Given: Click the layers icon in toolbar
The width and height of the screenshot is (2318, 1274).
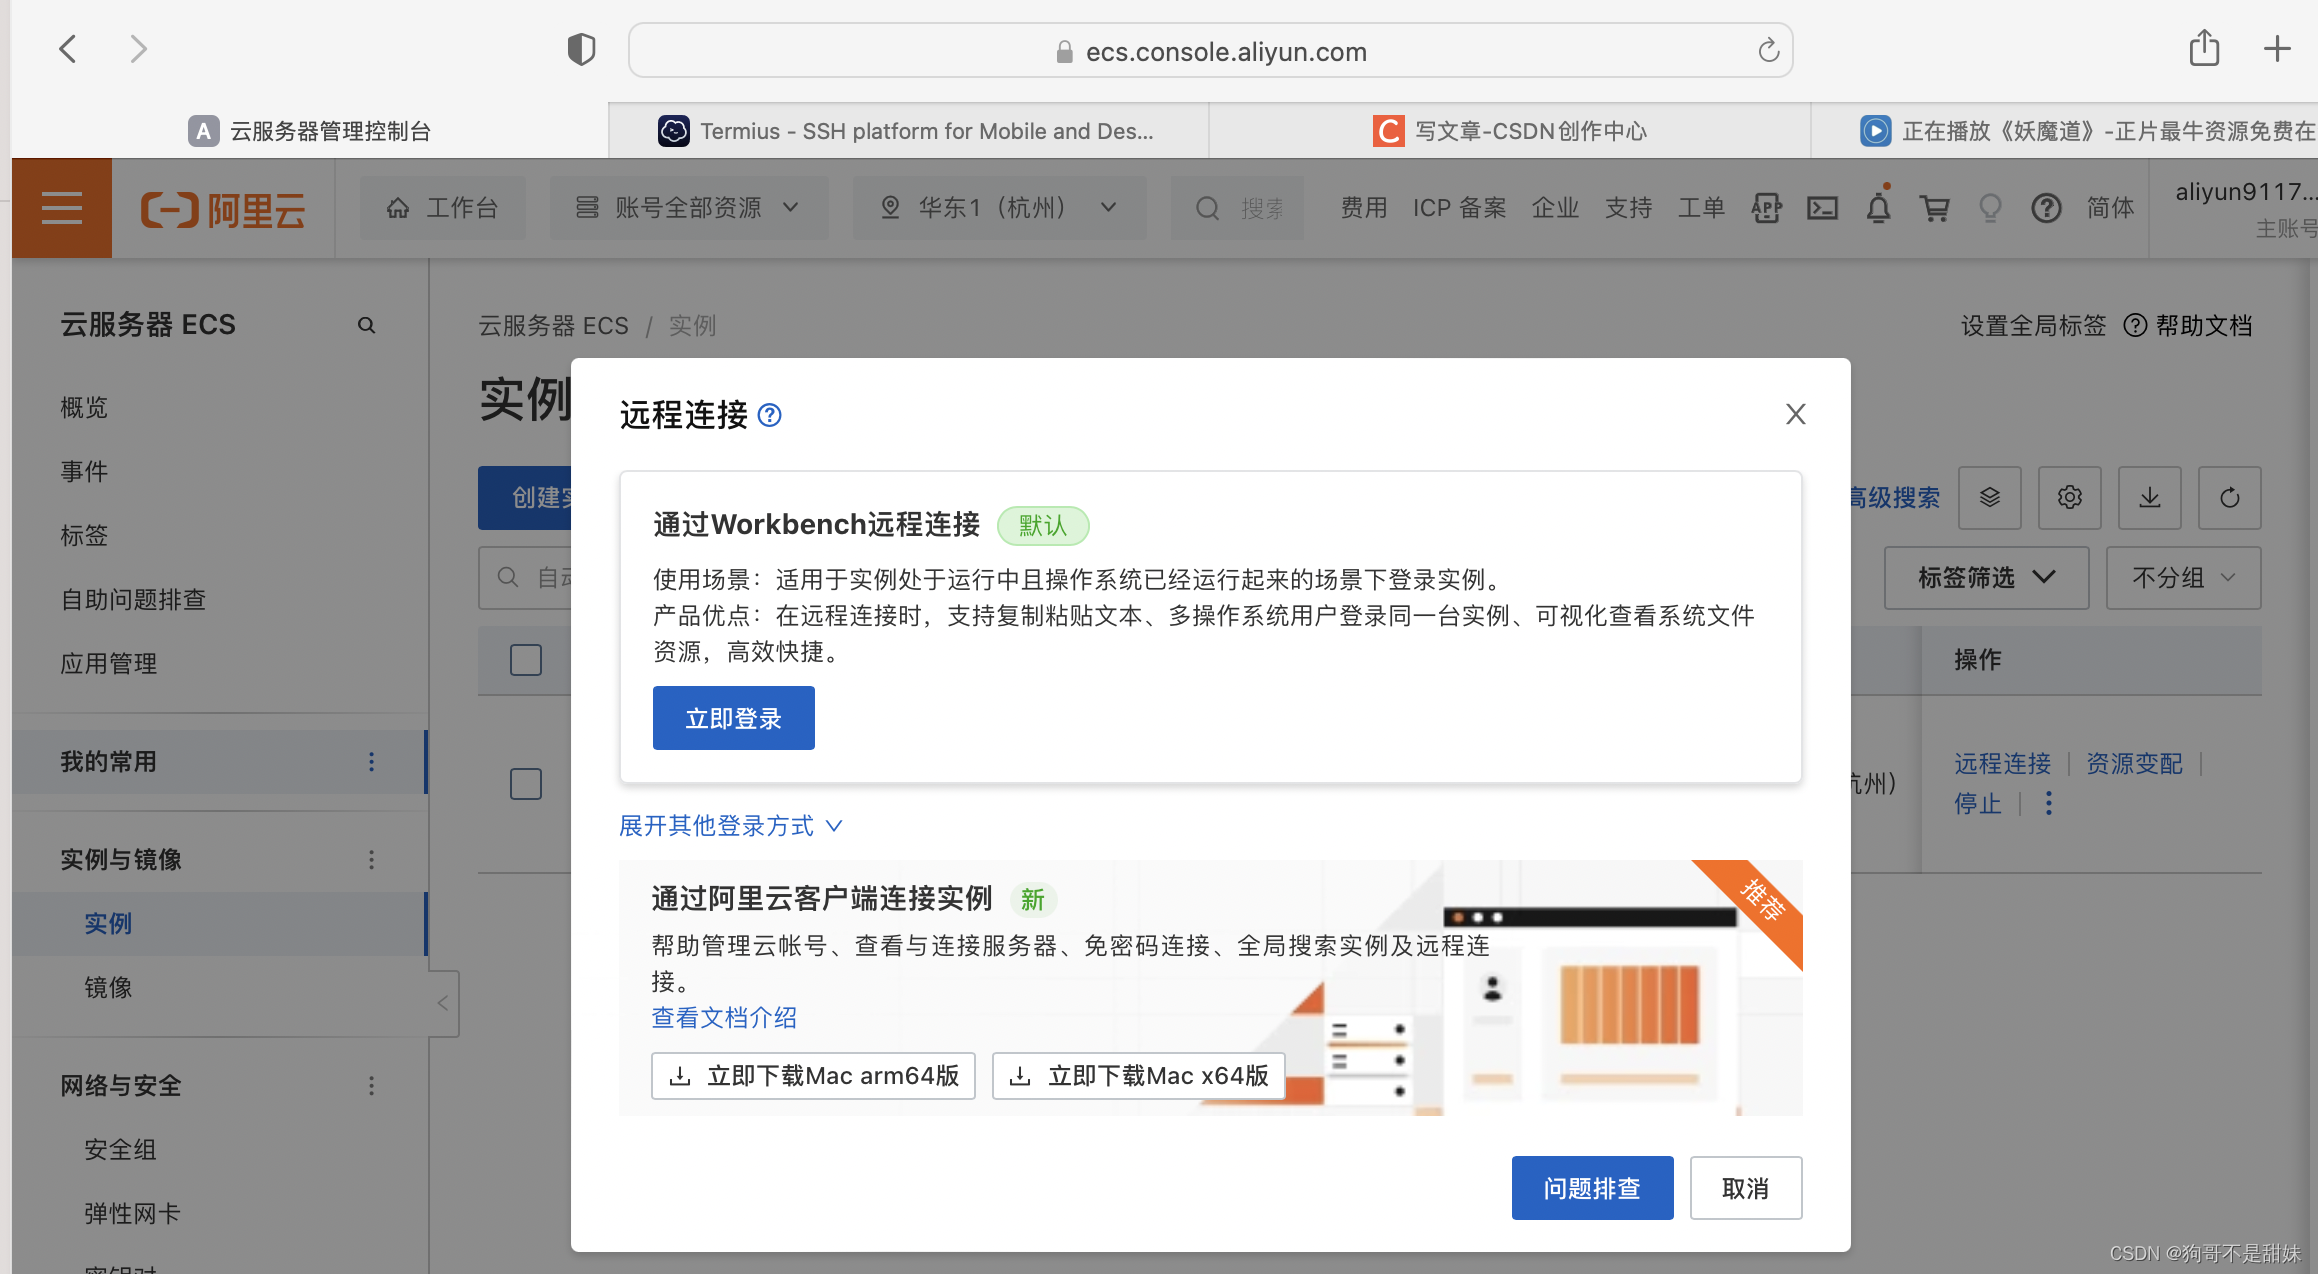Looking at the screenshot, I should [1990, 498].
